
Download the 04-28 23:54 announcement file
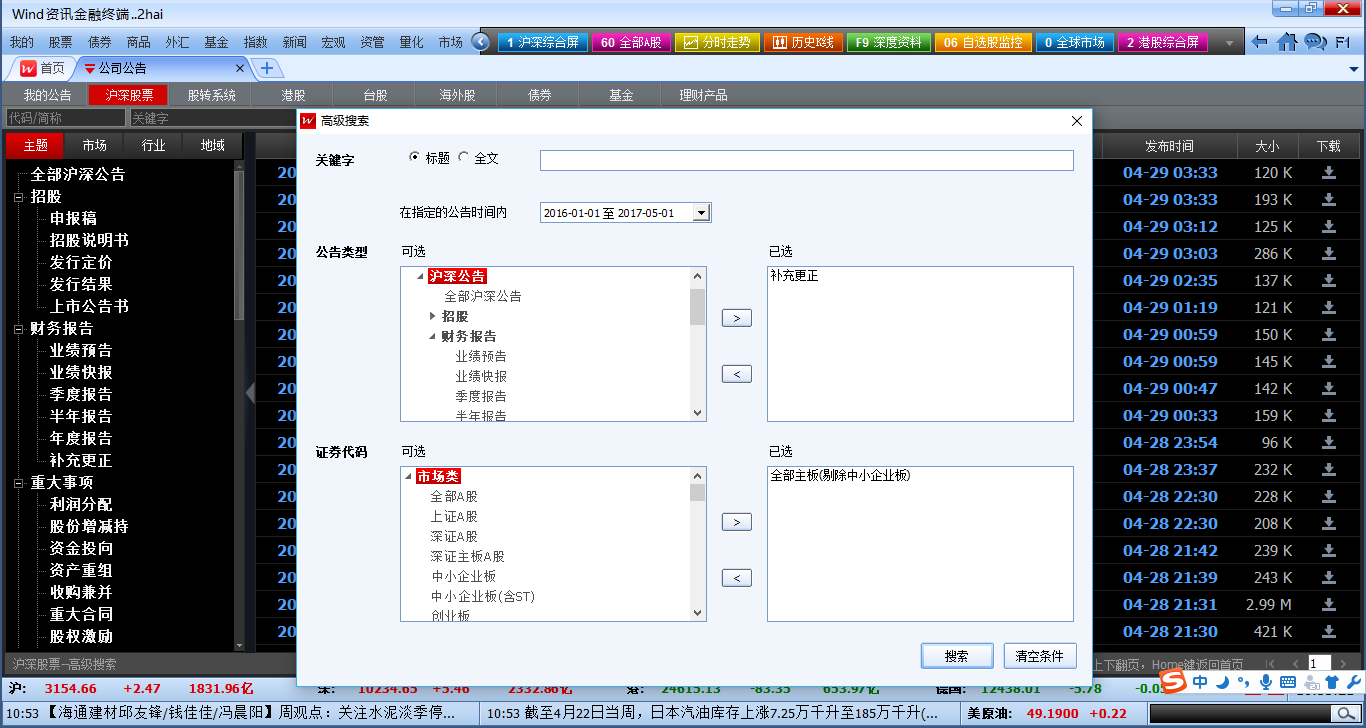click(x=1329, y=442)
